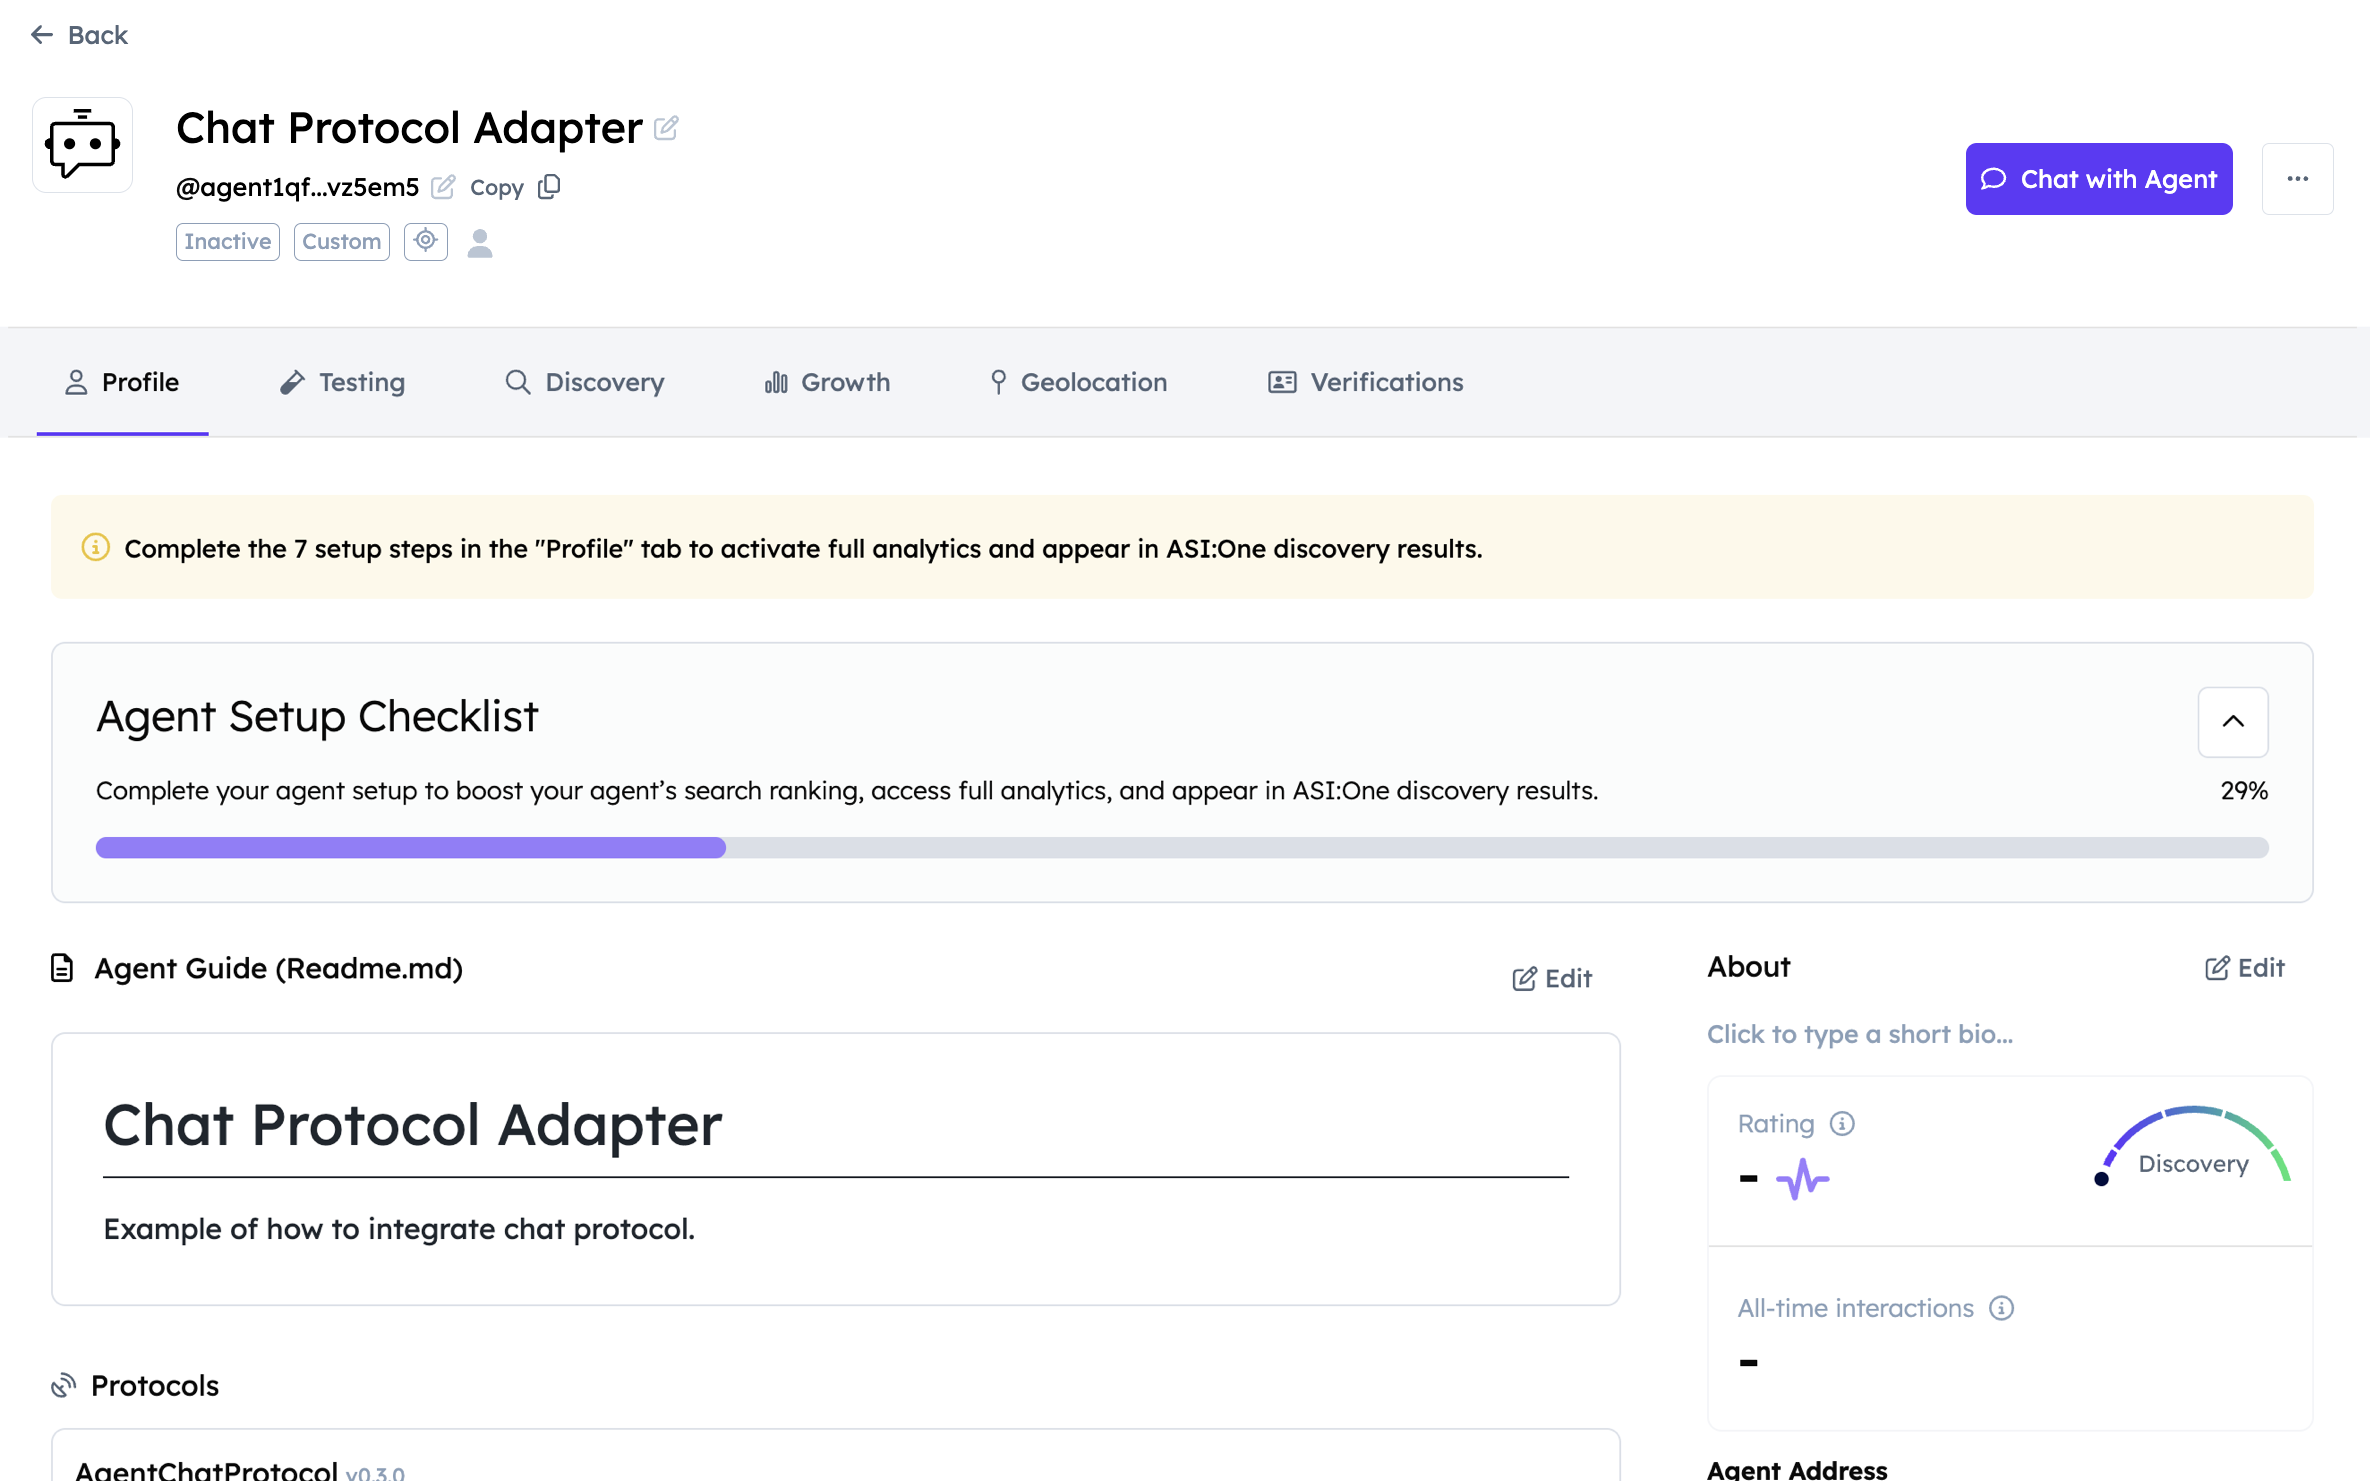Click the short bio input placeholder
This screenshot has height=1481, width=2370.
click(x=1859, y=1034)
